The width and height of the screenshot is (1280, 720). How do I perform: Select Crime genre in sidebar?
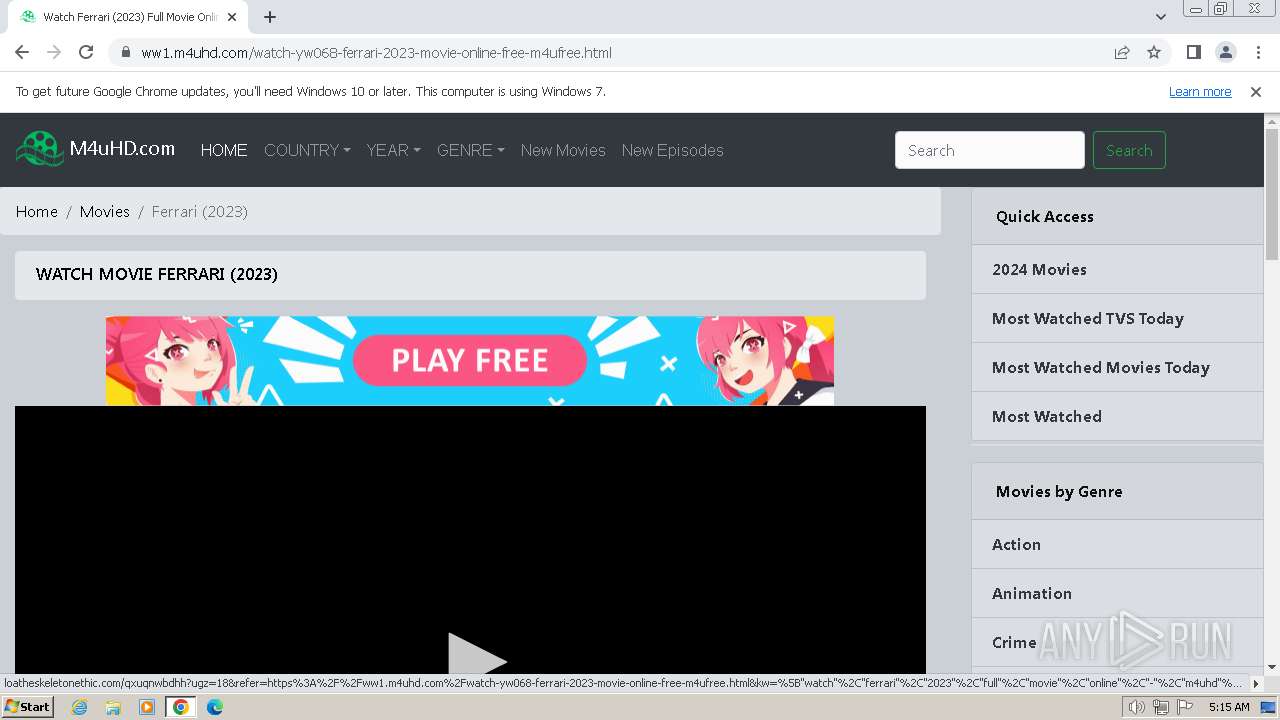(1014, 642)
